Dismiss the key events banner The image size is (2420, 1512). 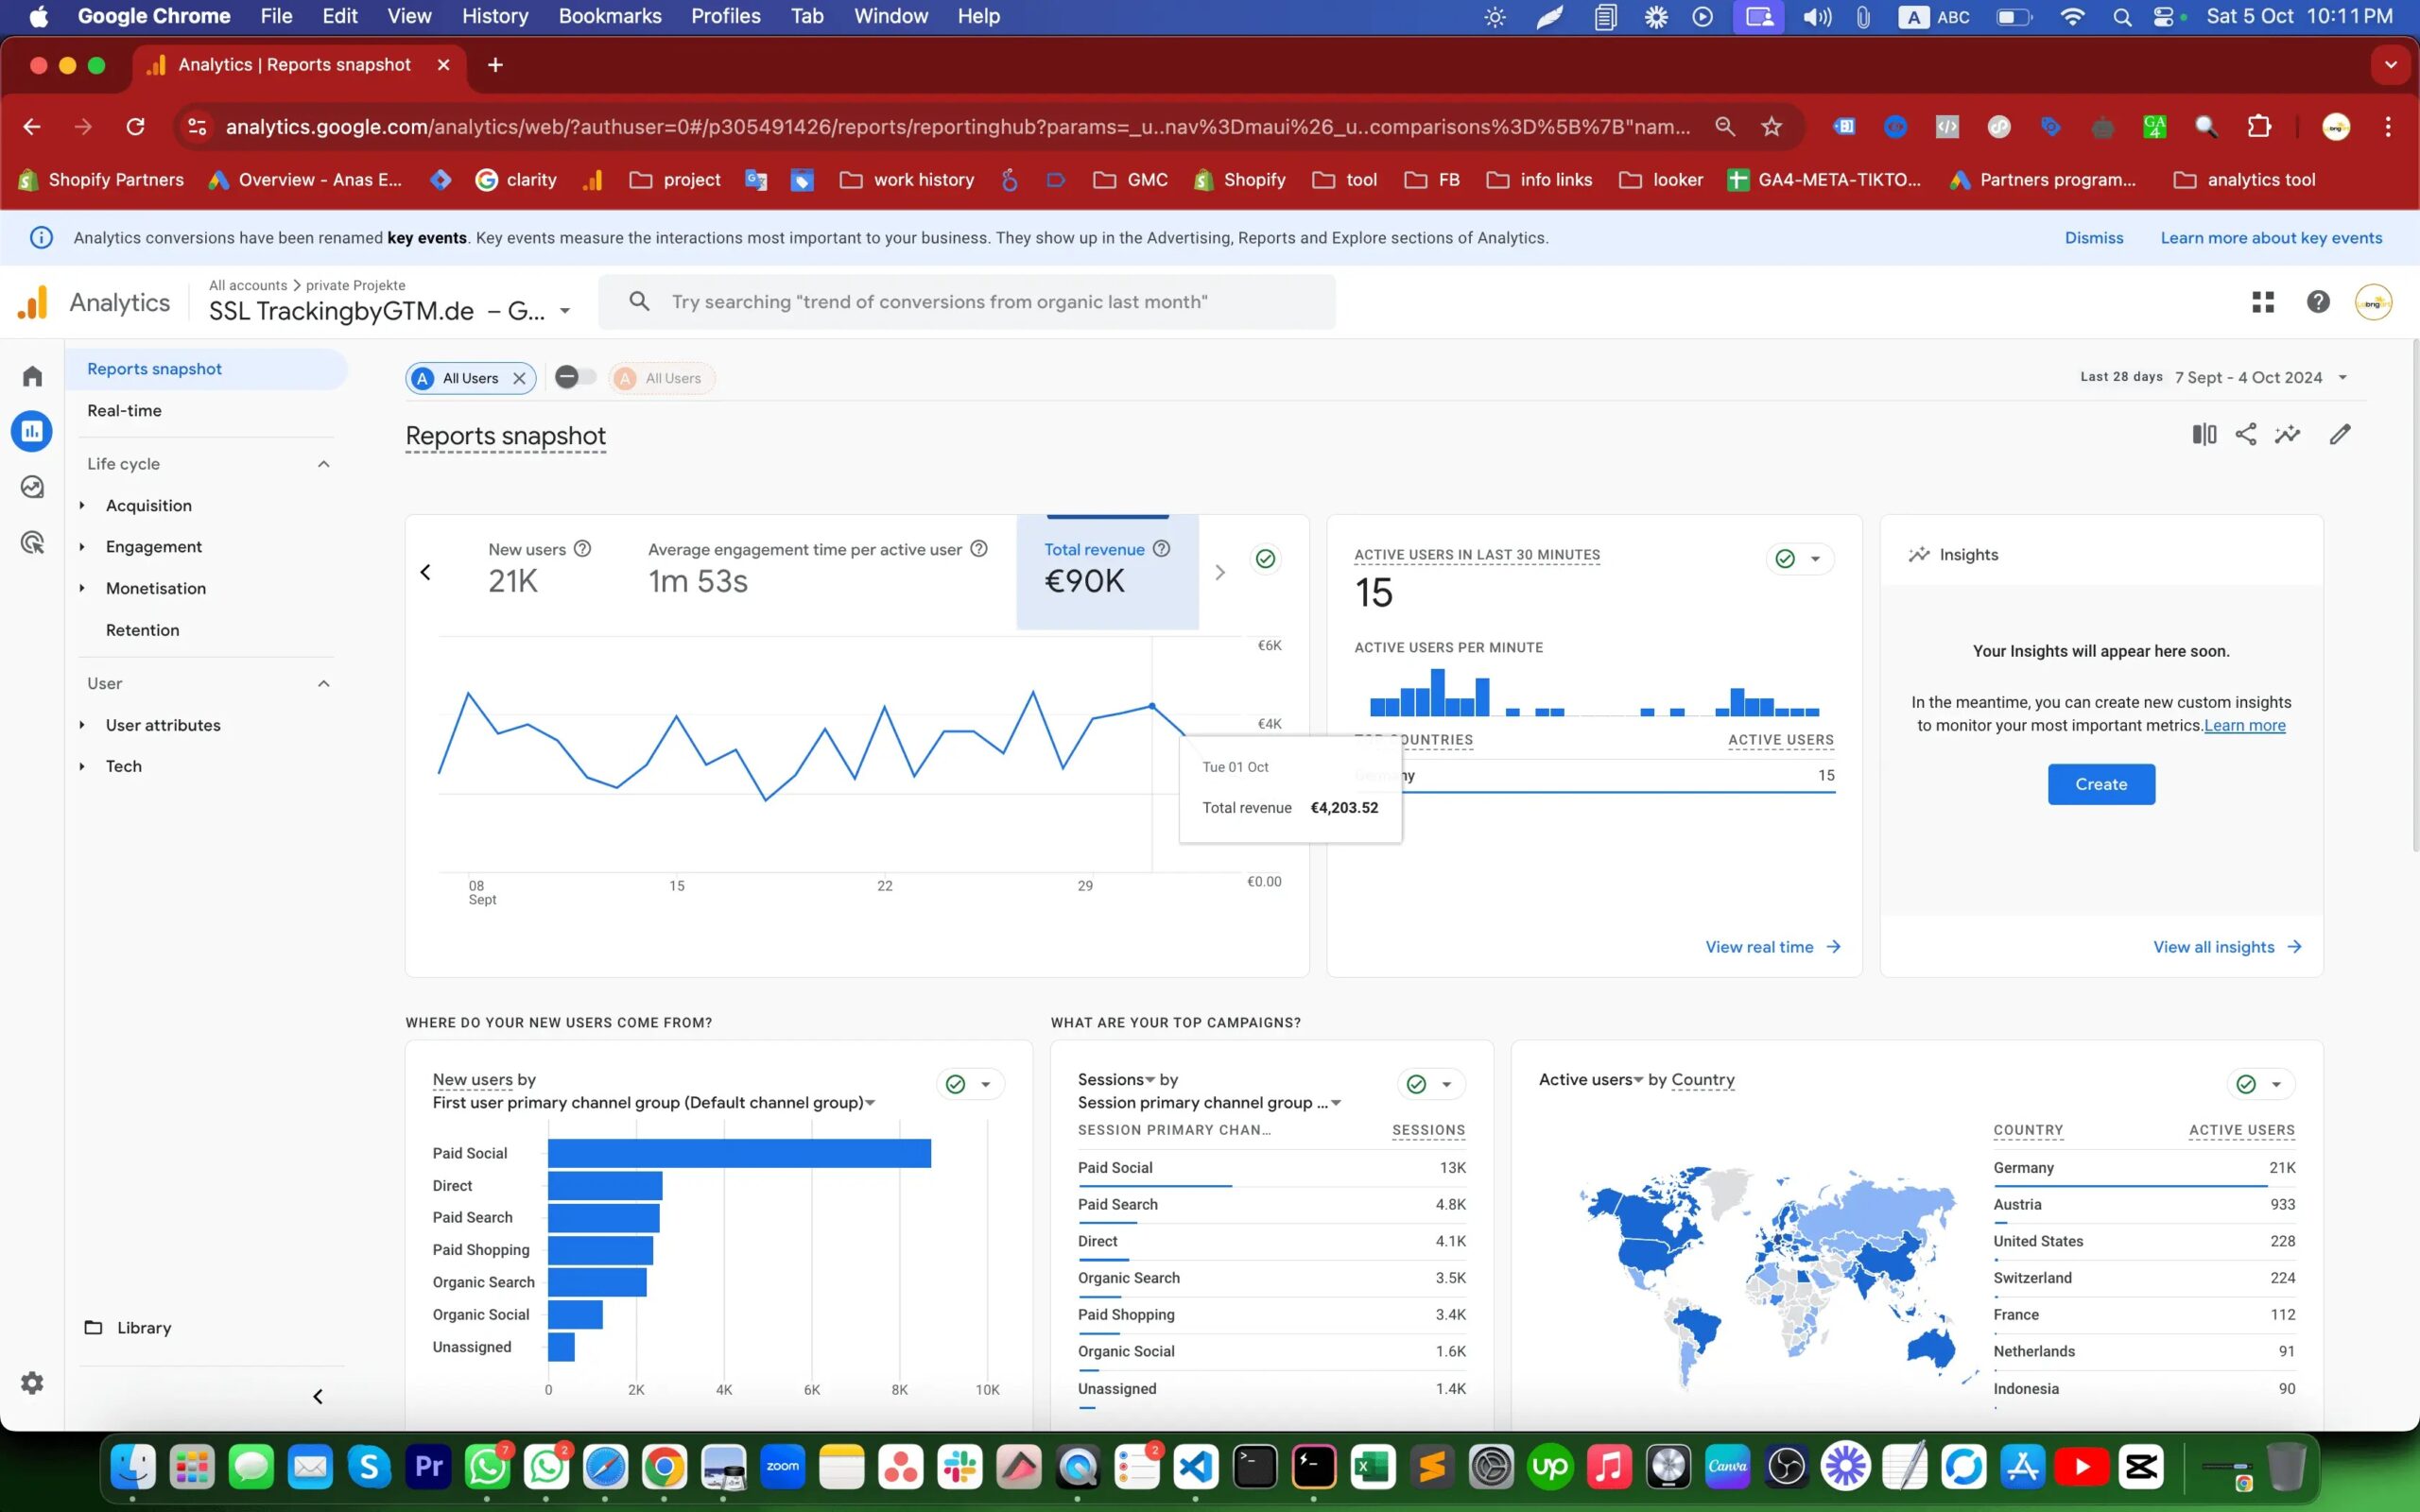tap(2094, 238)
